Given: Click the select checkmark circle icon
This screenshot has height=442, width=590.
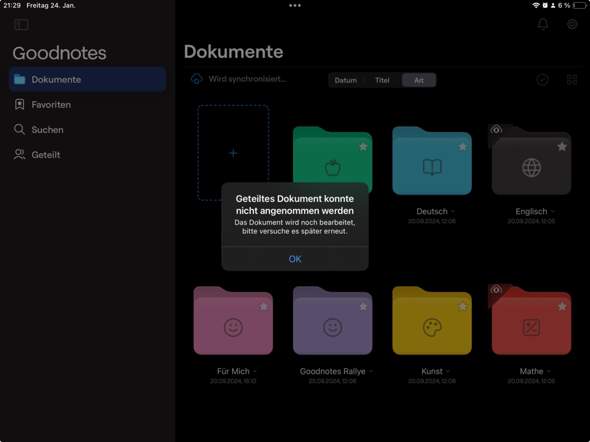Looking at the screenshot, I should (x=542, y=80).
